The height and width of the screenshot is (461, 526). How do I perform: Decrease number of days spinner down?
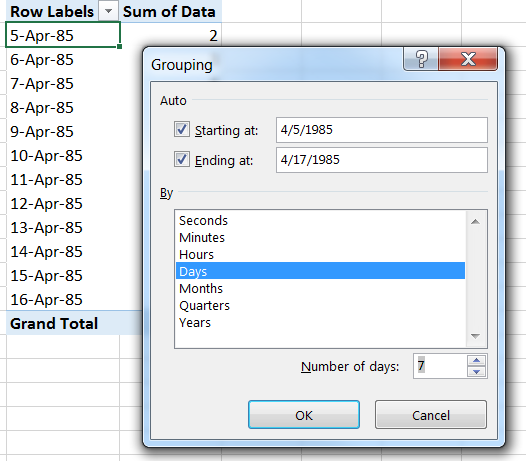click(476, 371)
